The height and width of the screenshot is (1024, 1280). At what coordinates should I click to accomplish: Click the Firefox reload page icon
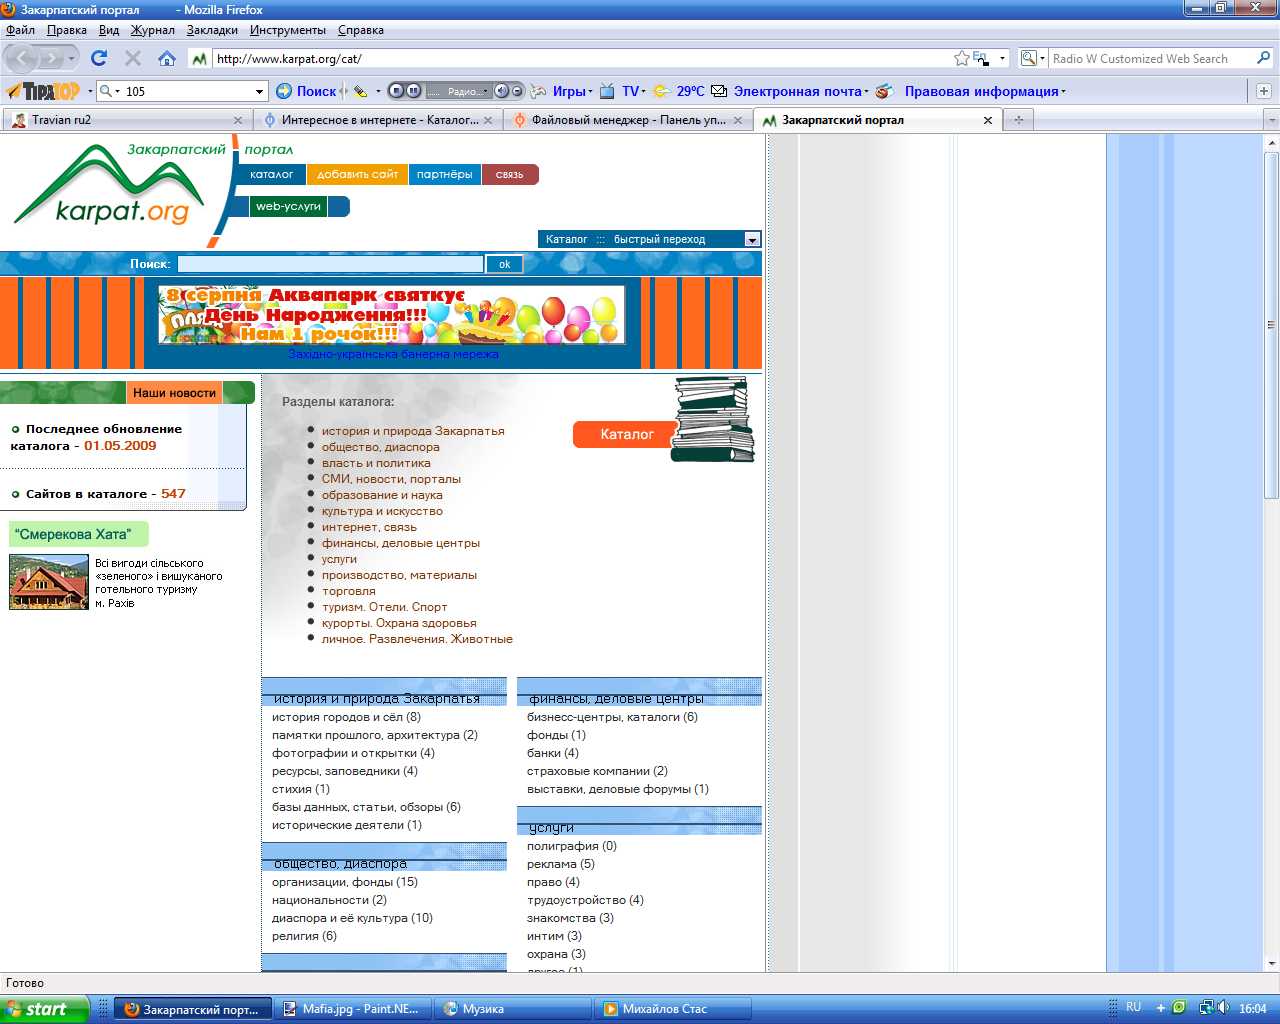(x=98, y=58)
